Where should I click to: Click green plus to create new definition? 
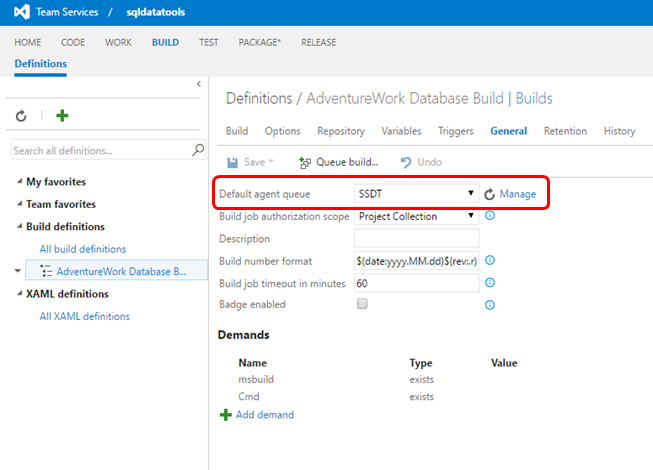[x=62, y=115]
